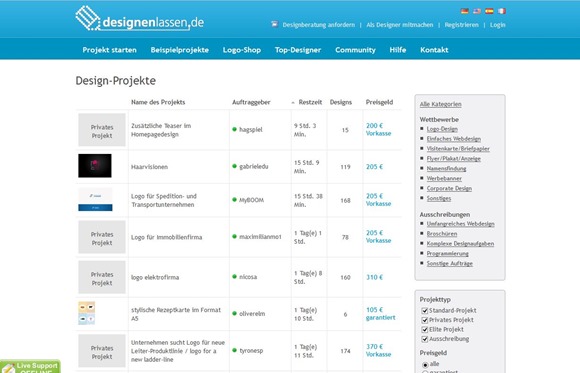The image size is (580, 373).
Task: Click Login link
Action: [498, 25]
